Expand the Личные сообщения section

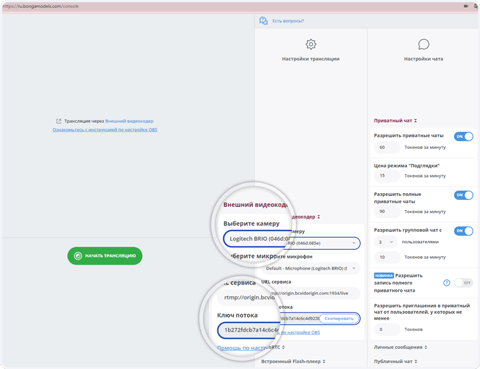(400, 347)
